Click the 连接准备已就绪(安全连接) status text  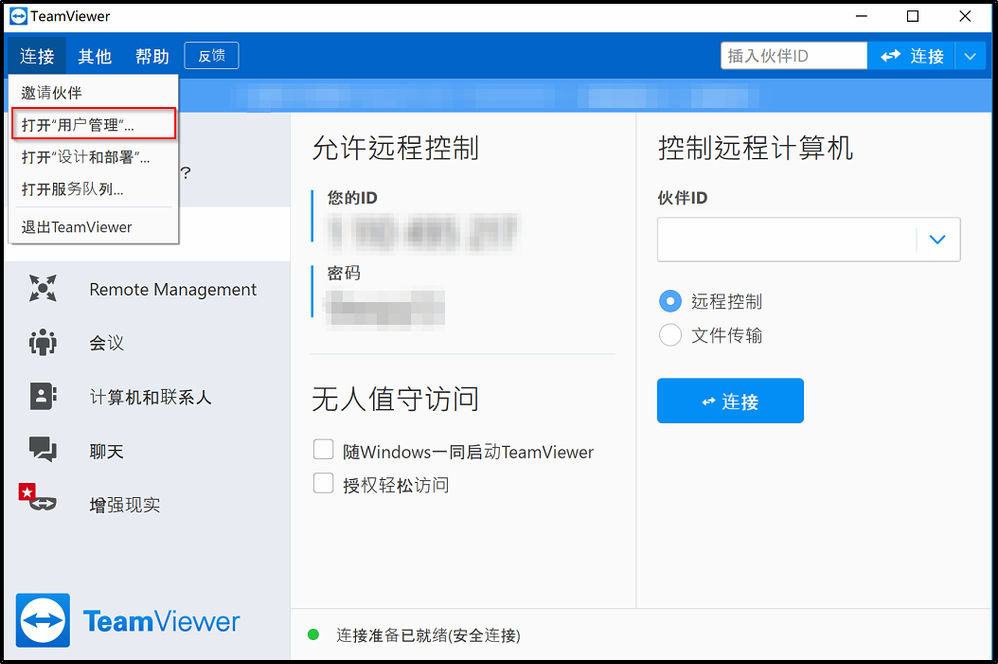(x=428, y=635)
